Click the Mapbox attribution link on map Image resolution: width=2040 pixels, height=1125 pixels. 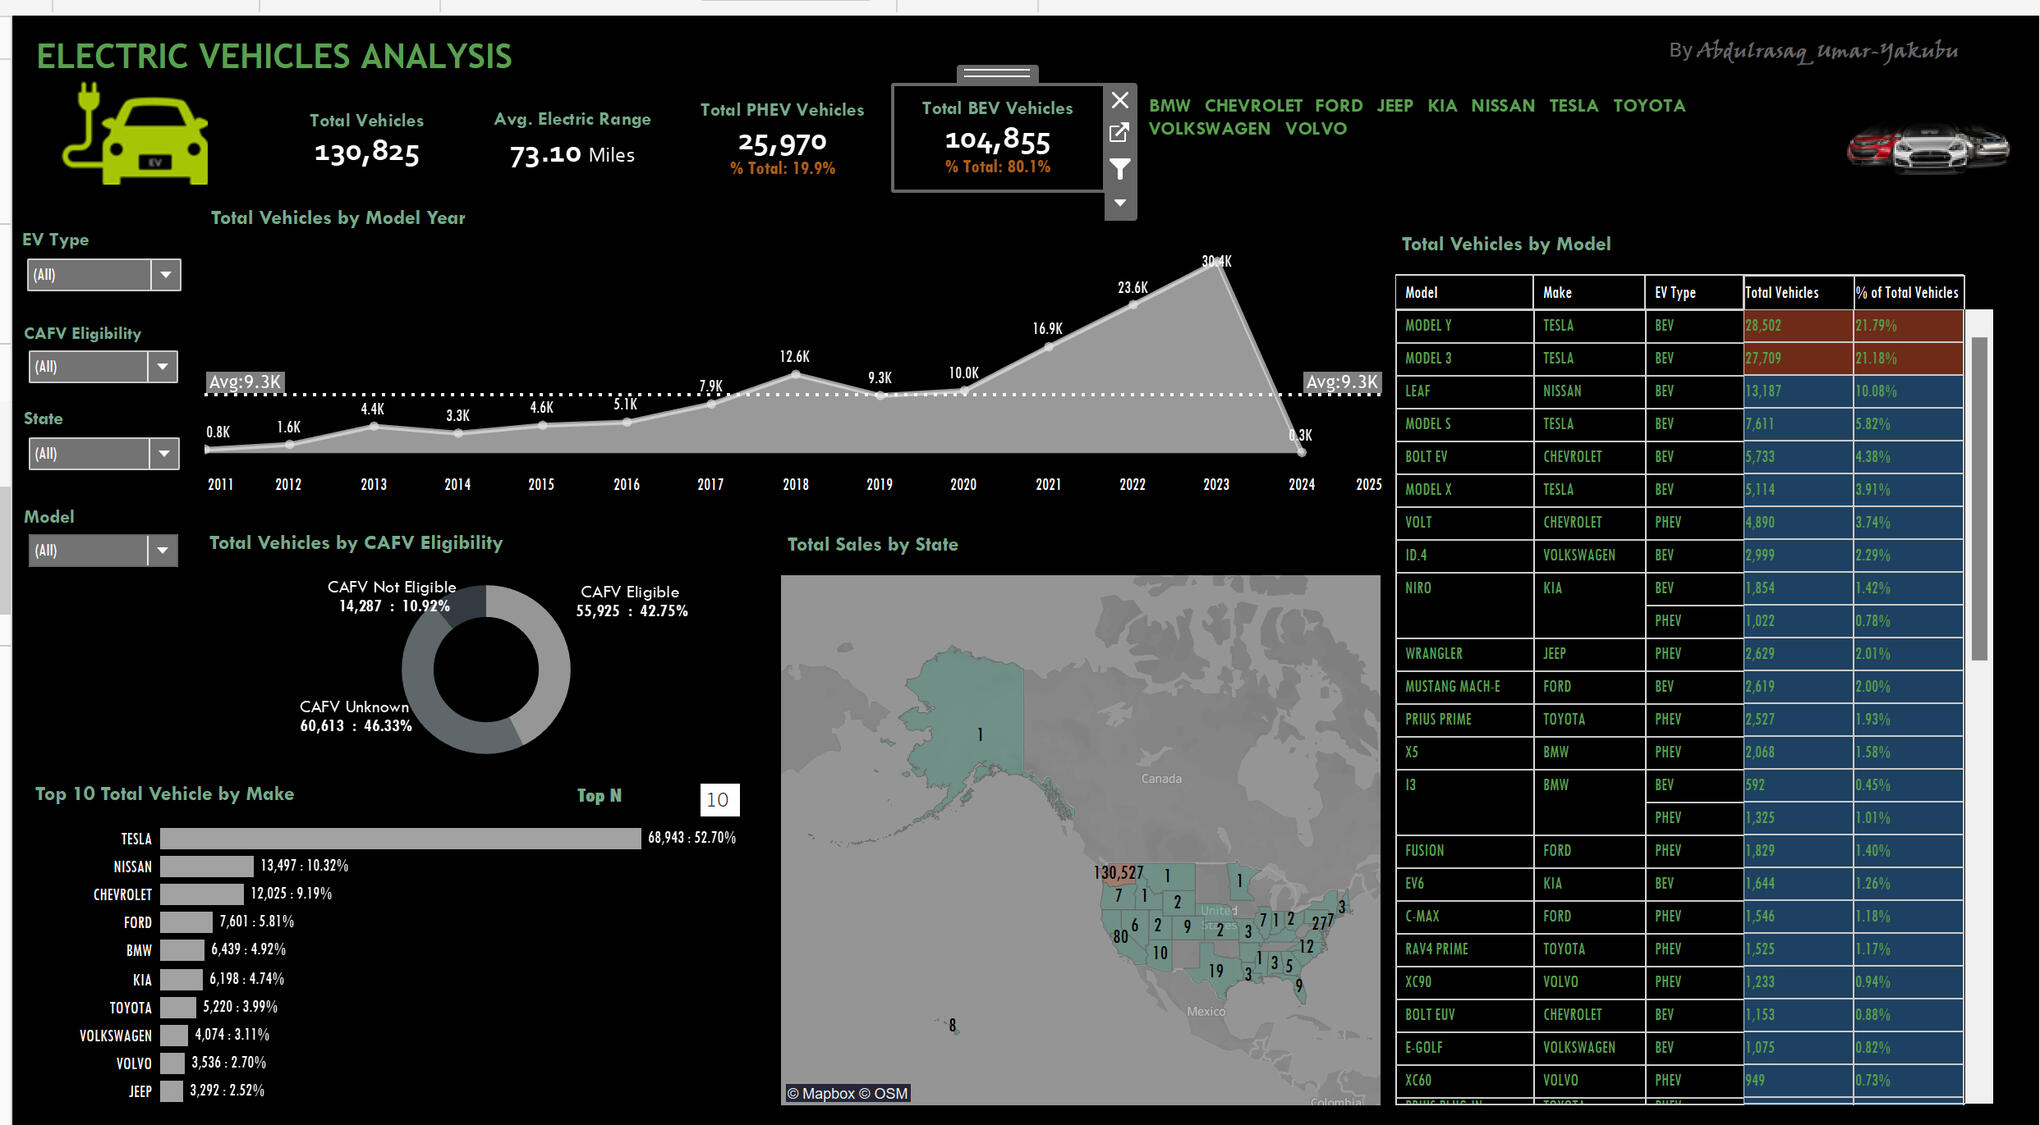pos(828,1094)
